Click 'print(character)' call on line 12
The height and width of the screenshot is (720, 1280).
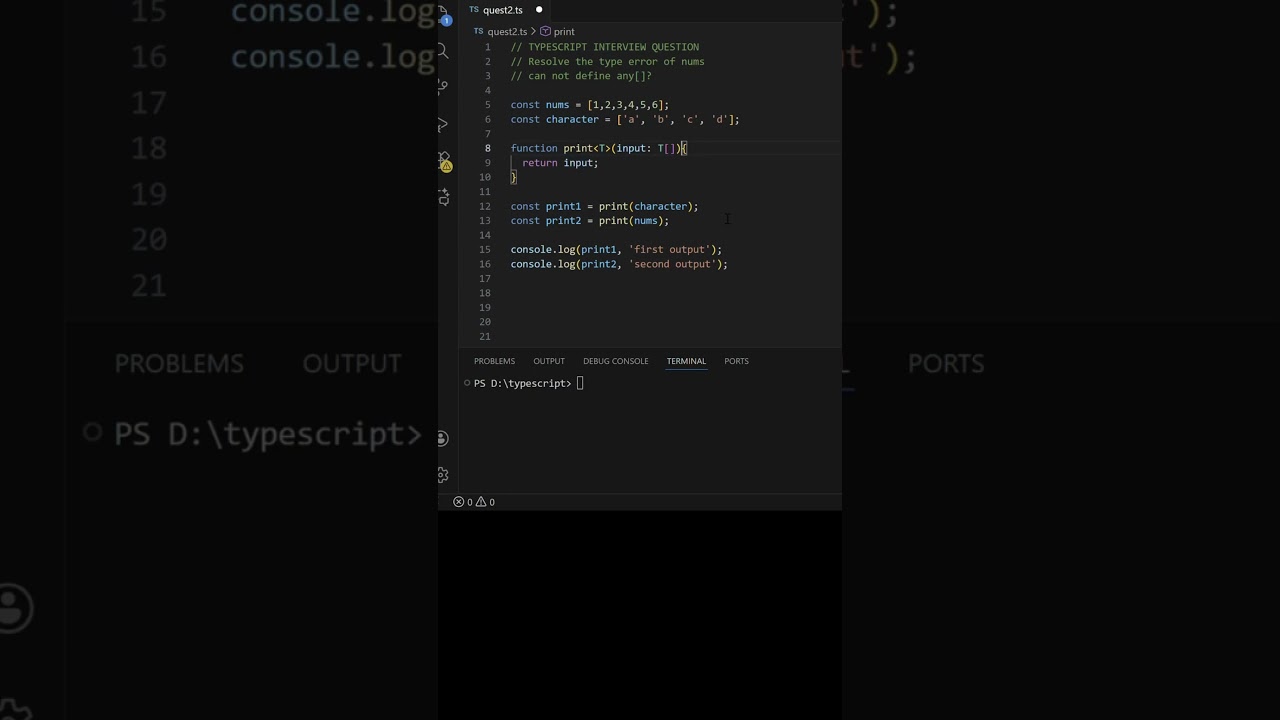pos(646,206)
